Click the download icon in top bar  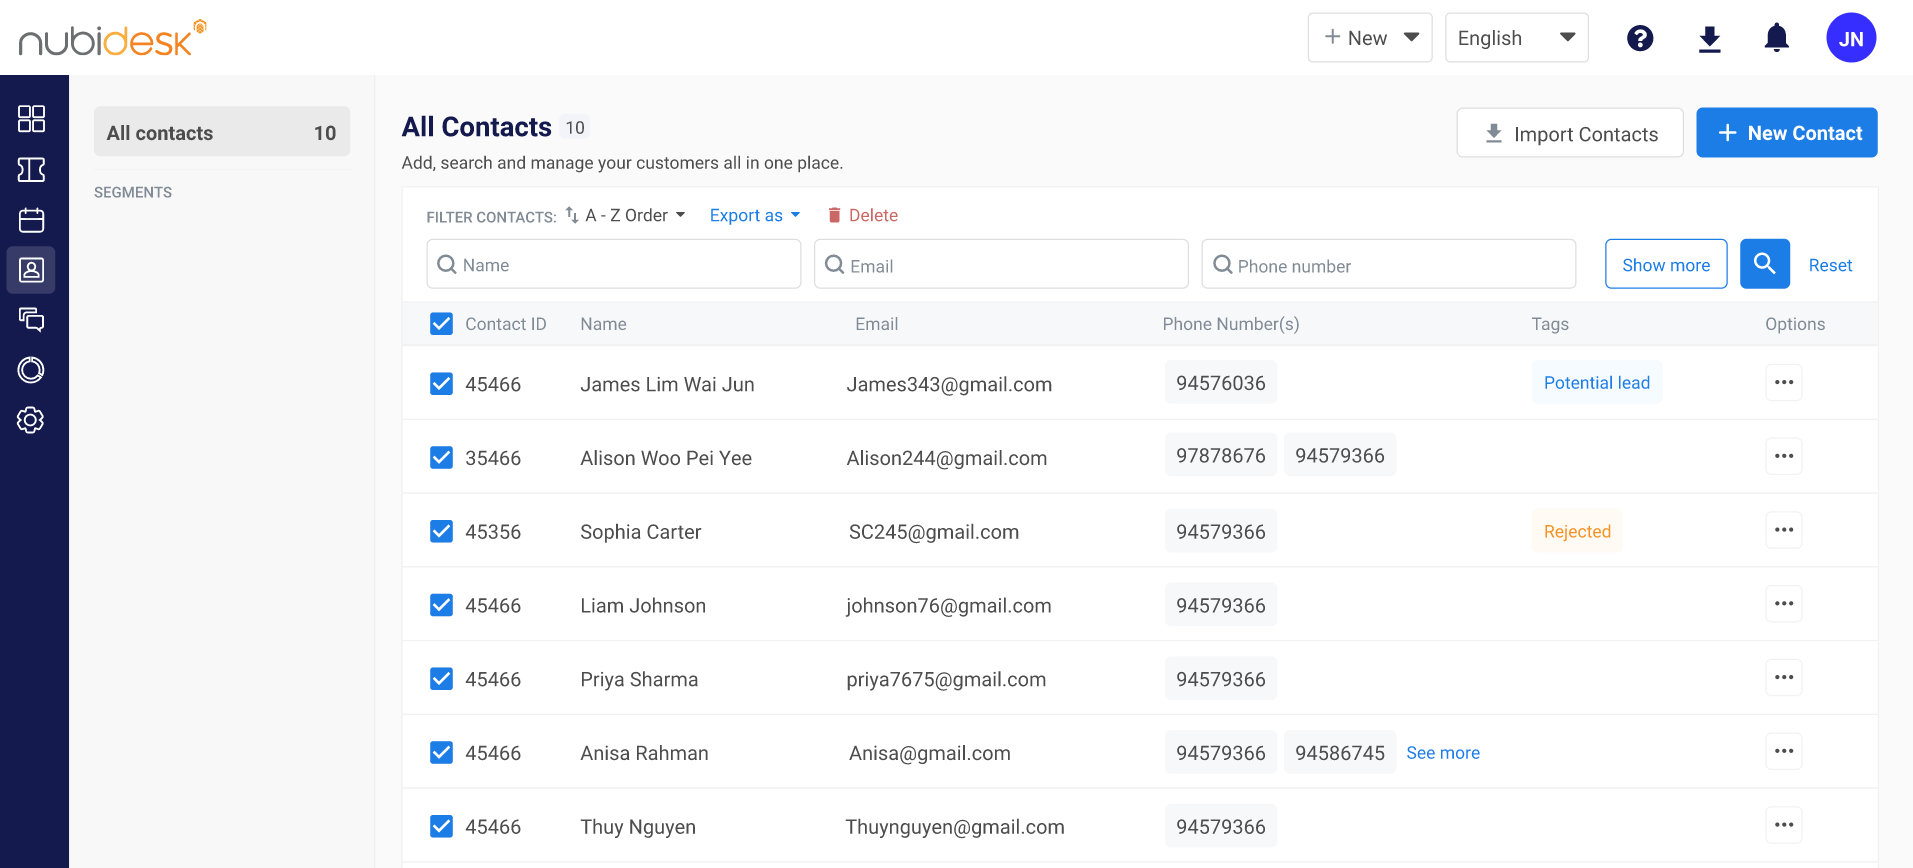(x=1710, y=39)
